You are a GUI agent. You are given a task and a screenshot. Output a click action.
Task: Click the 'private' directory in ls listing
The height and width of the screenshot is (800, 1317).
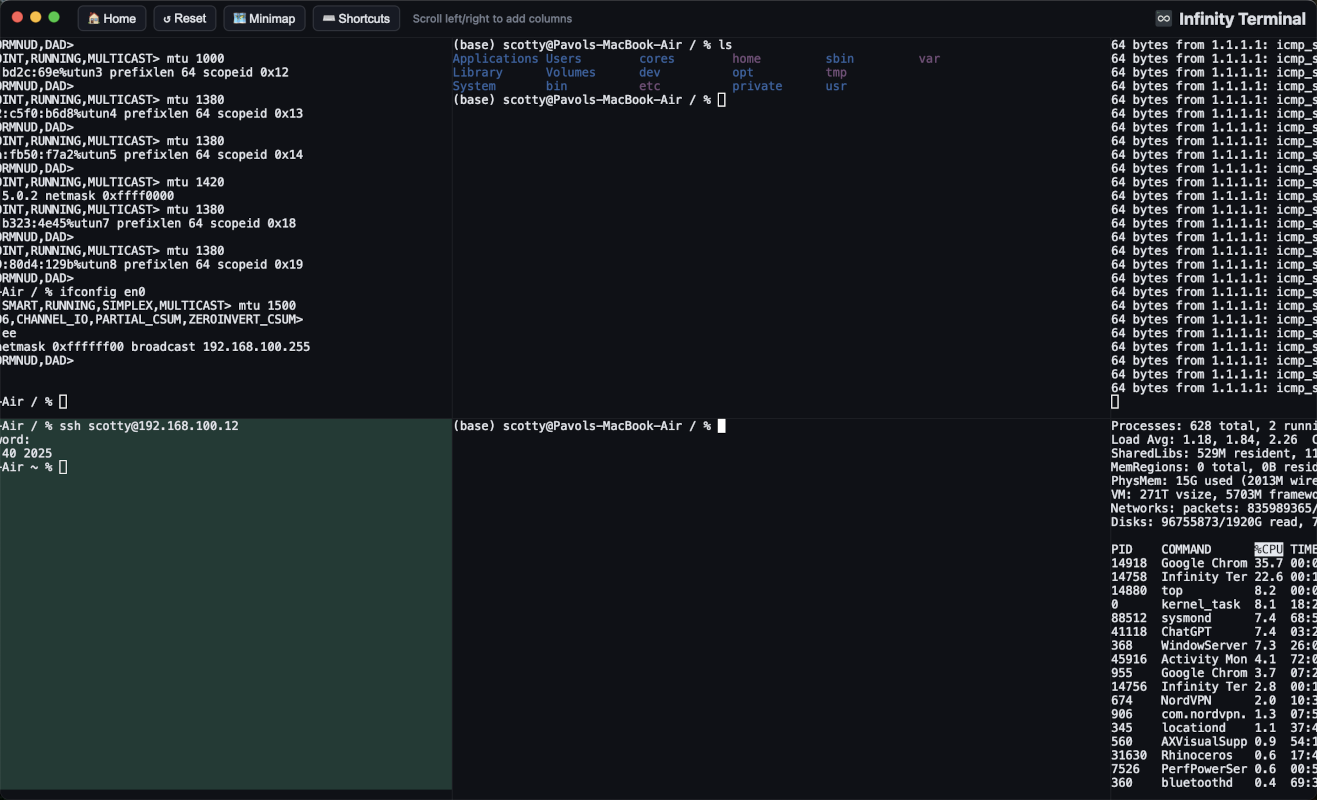757,86
